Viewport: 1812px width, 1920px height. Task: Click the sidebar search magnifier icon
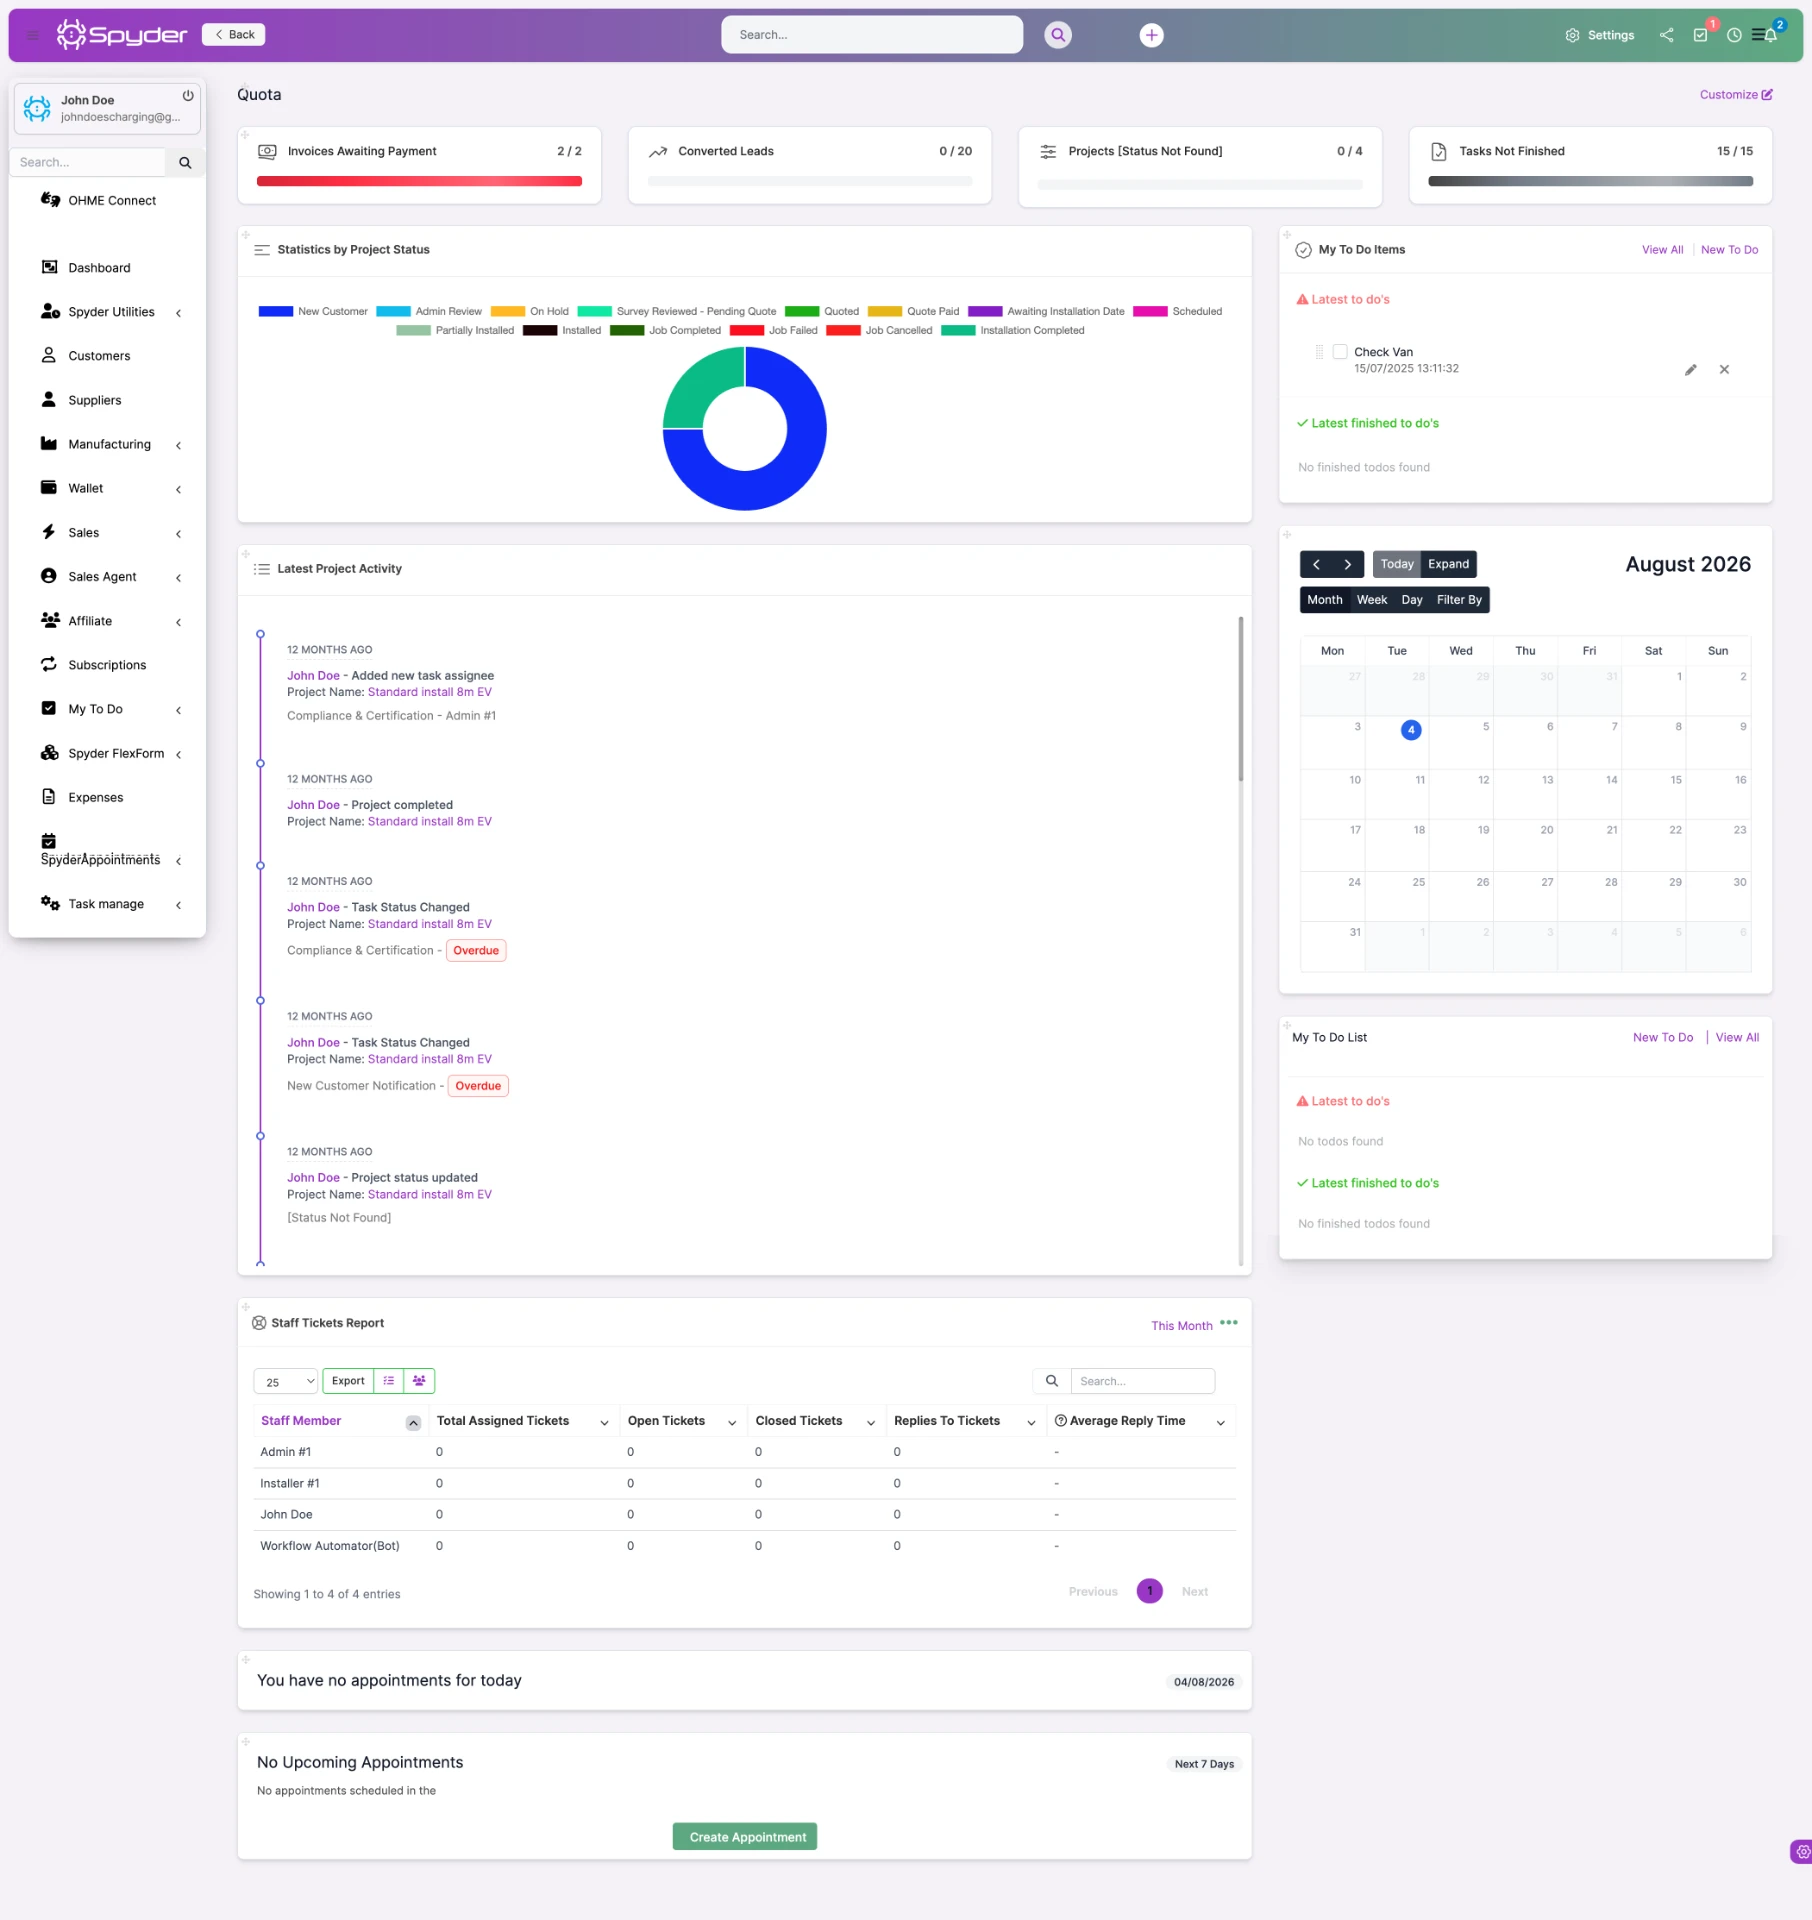pos(185,163)
